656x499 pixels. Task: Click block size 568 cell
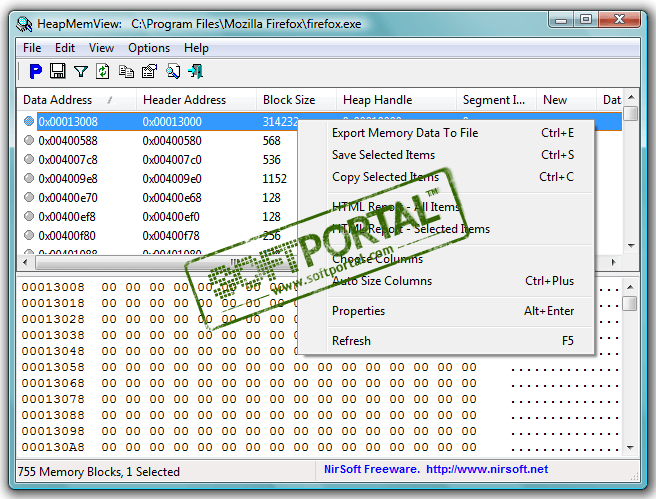click(x=272, y=141)
